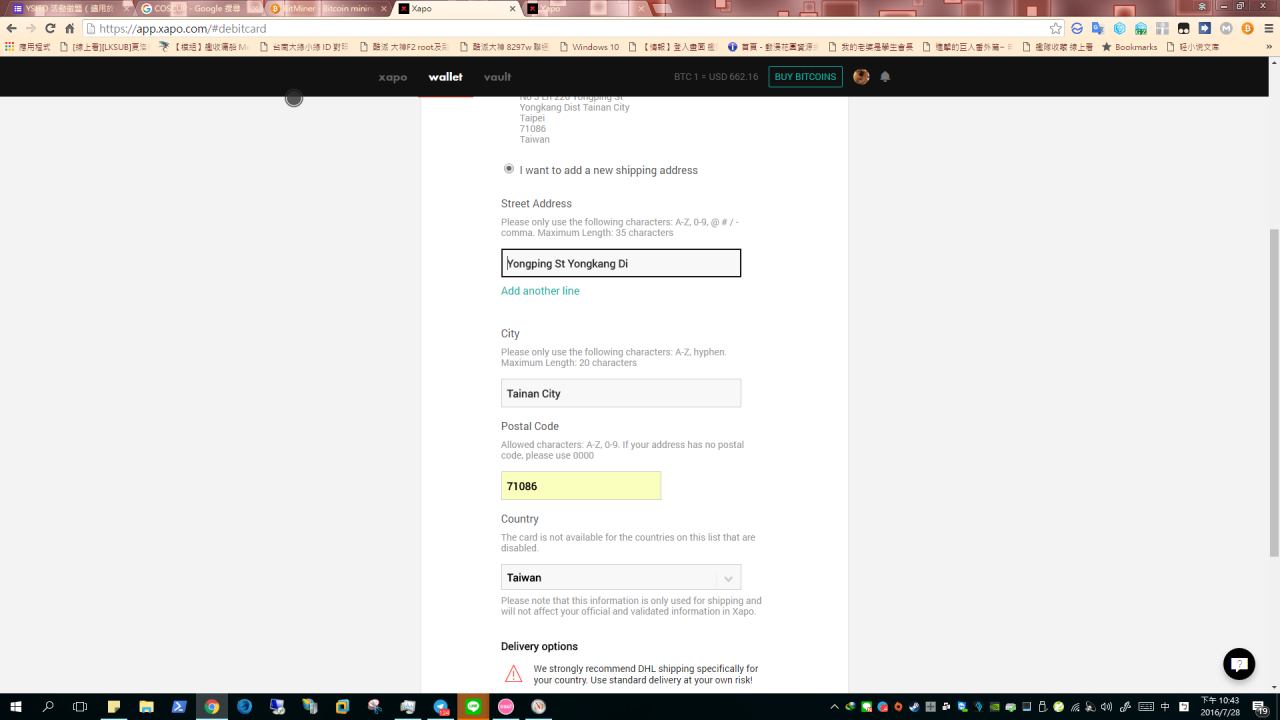The height and width of the screenshot is (720, 1280).
Task: Open File Explorer from the taskbar
Action: point(146,707)
